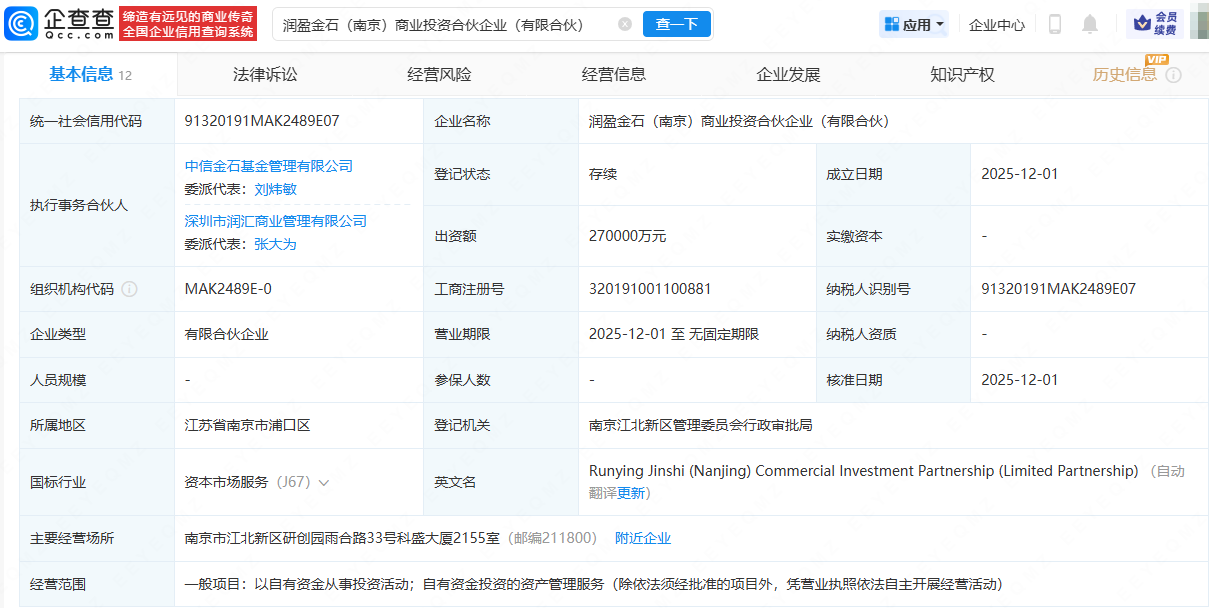Open the 应用 dropdown menu

[914, 24]
